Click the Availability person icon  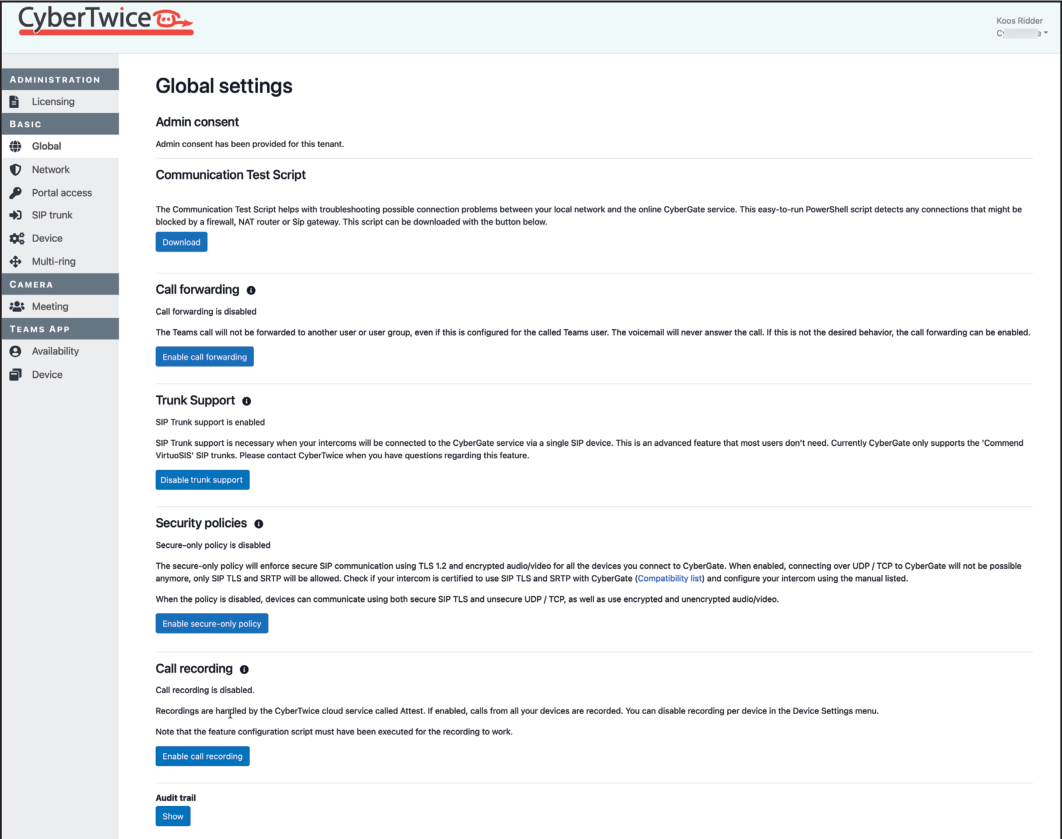(16, 351)
